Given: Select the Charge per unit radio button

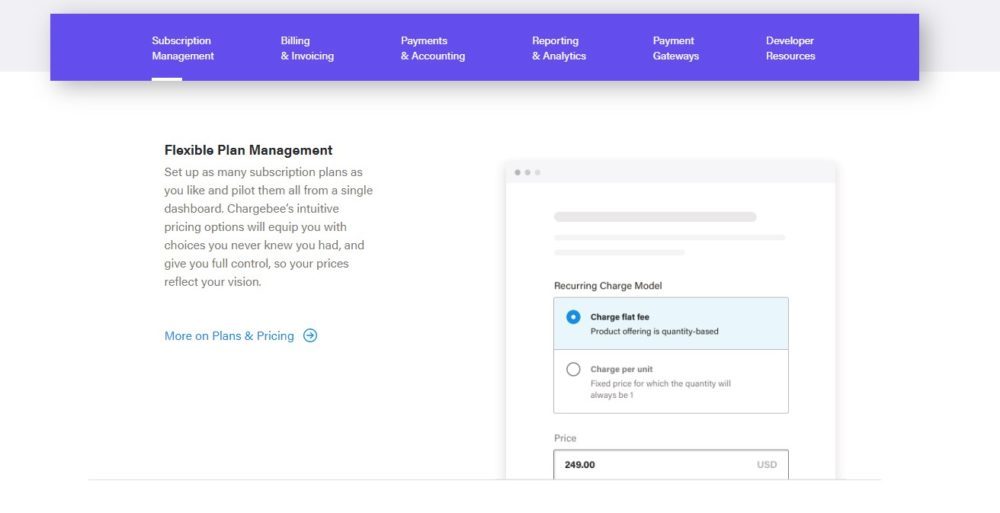Looking at the screenshot, I should (x=573, y=369).
